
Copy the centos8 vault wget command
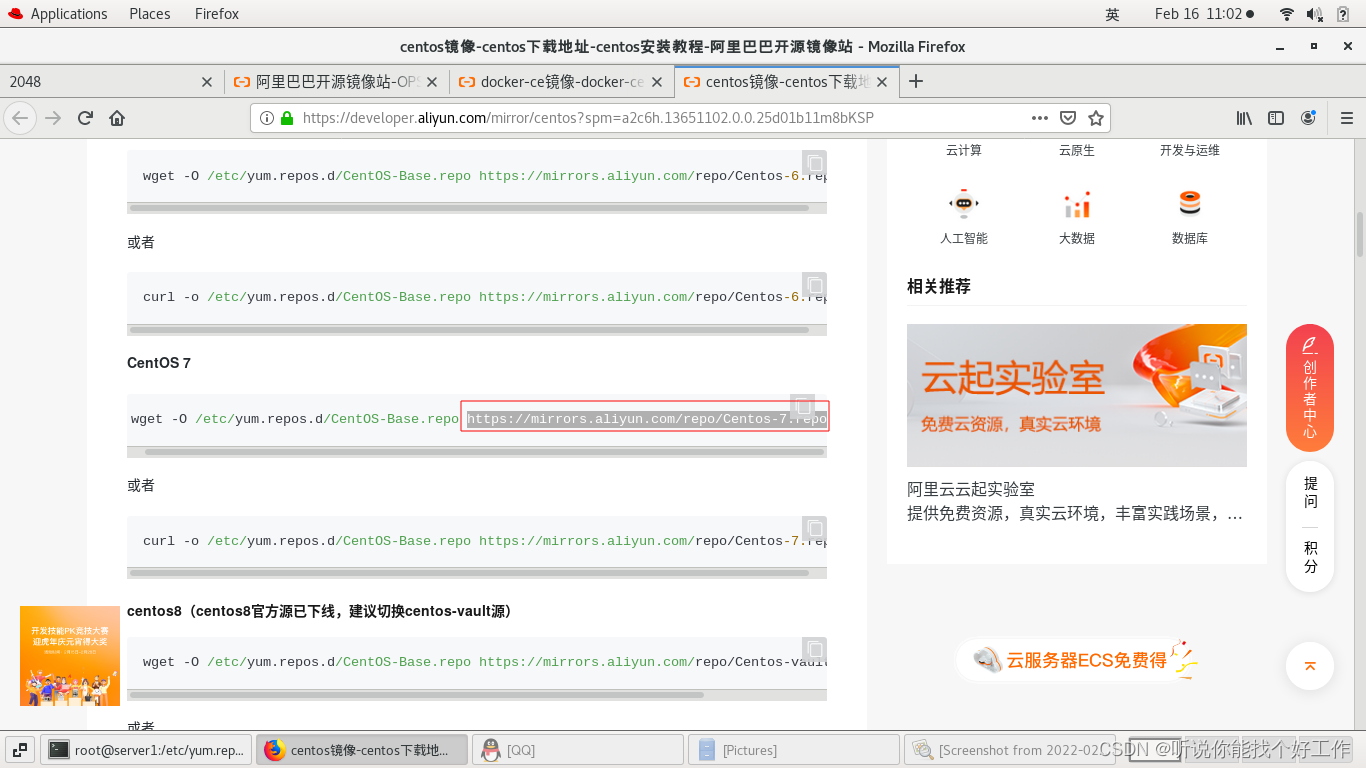[x=815, y=649]
